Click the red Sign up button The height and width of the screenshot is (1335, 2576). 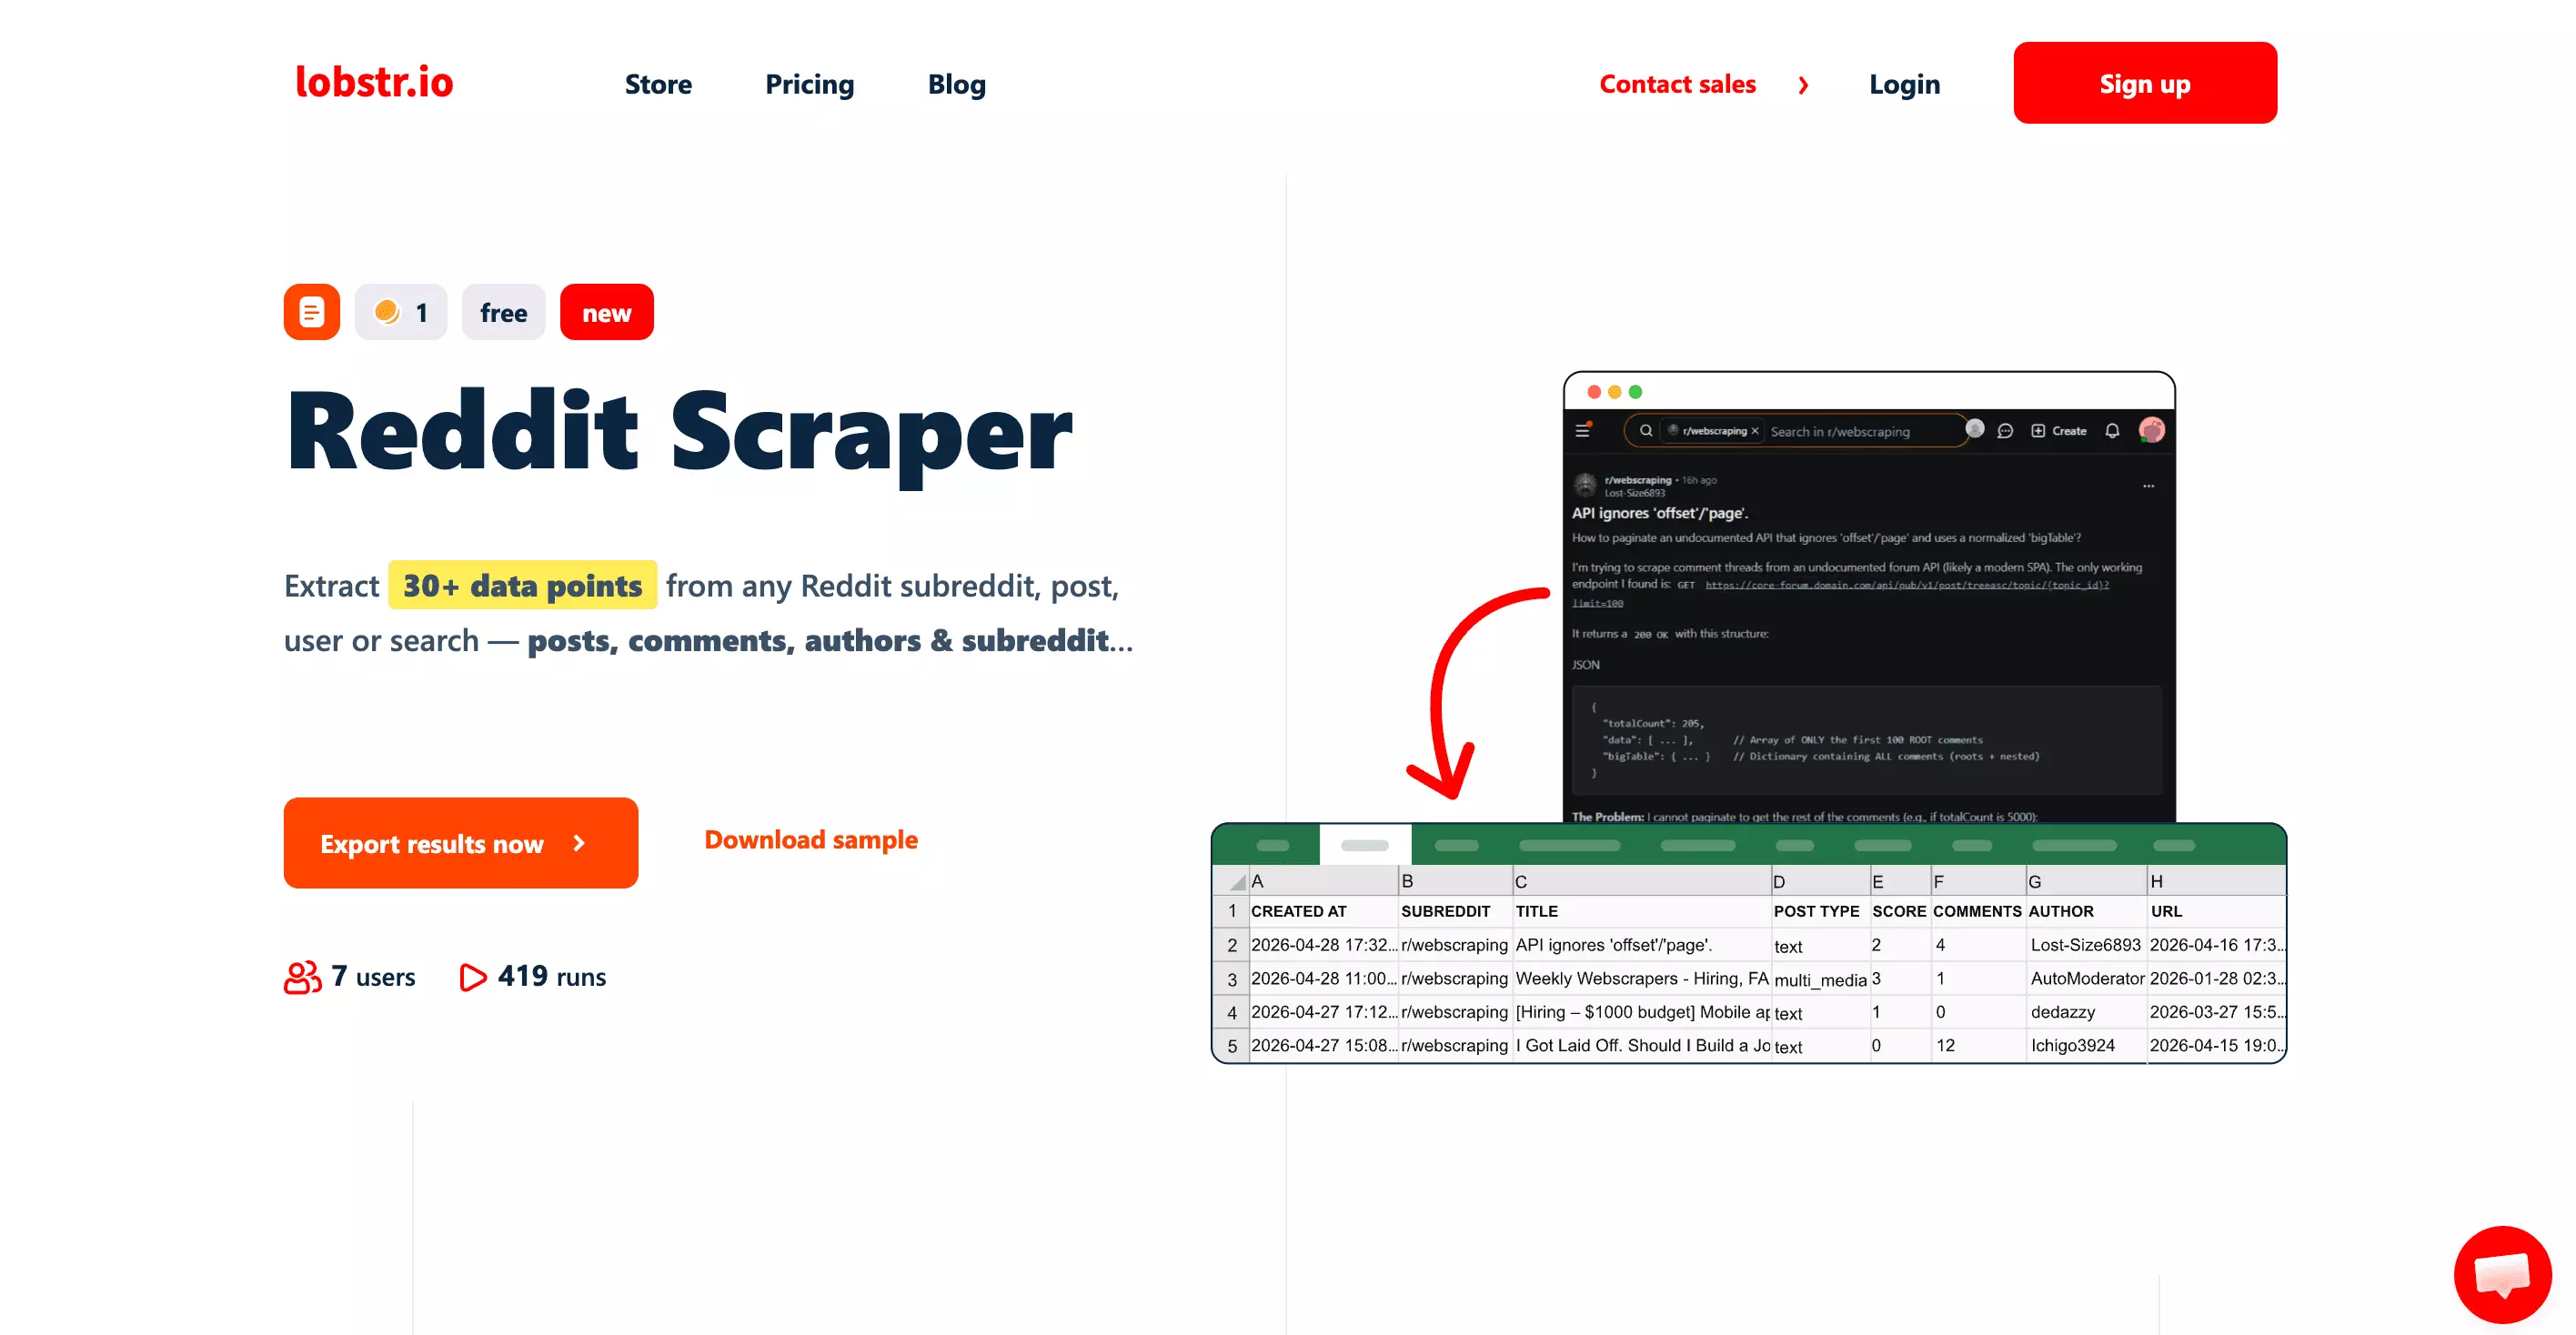pyautogui.click(x=2144, y=83)
